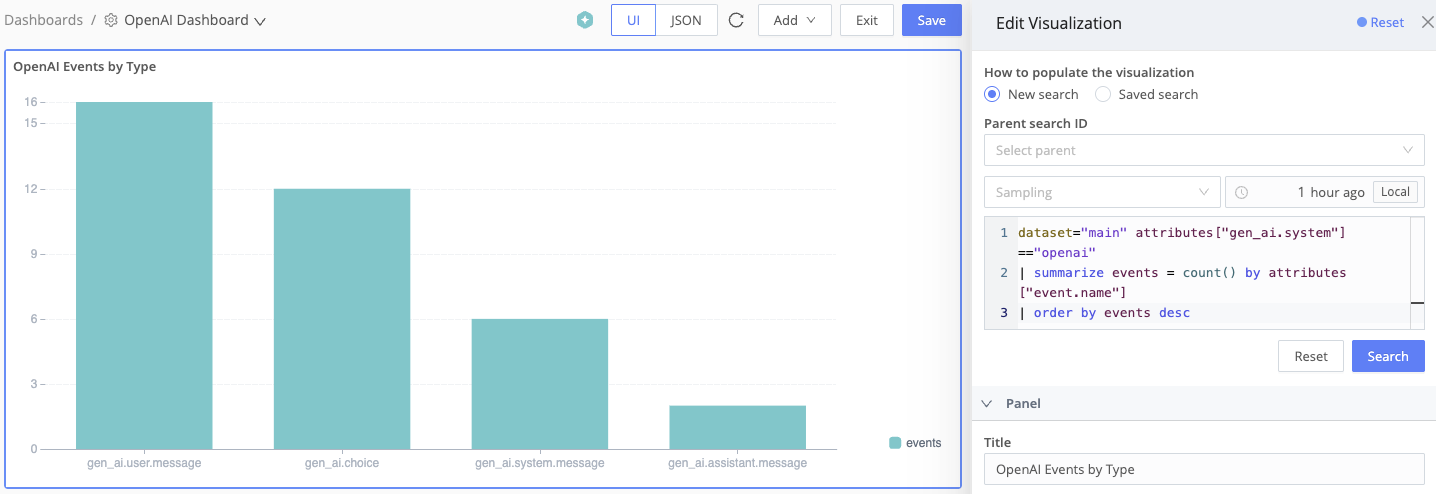1436x494 pixels.
Task: Click the gen_ai.assistant.message axis label
Action: click(738, 463)
